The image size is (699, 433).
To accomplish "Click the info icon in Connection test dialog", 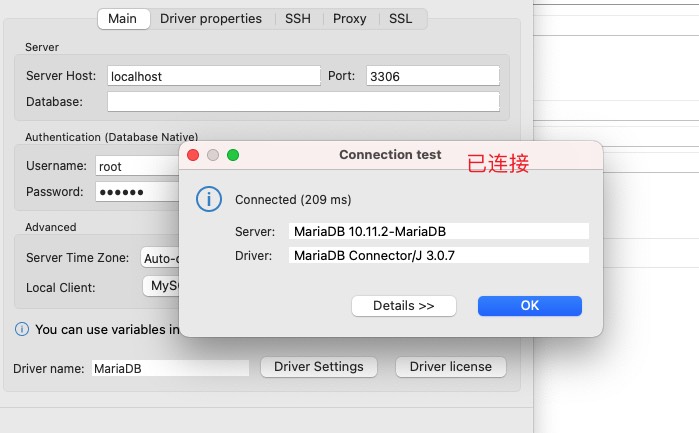I will coord(208,198).
